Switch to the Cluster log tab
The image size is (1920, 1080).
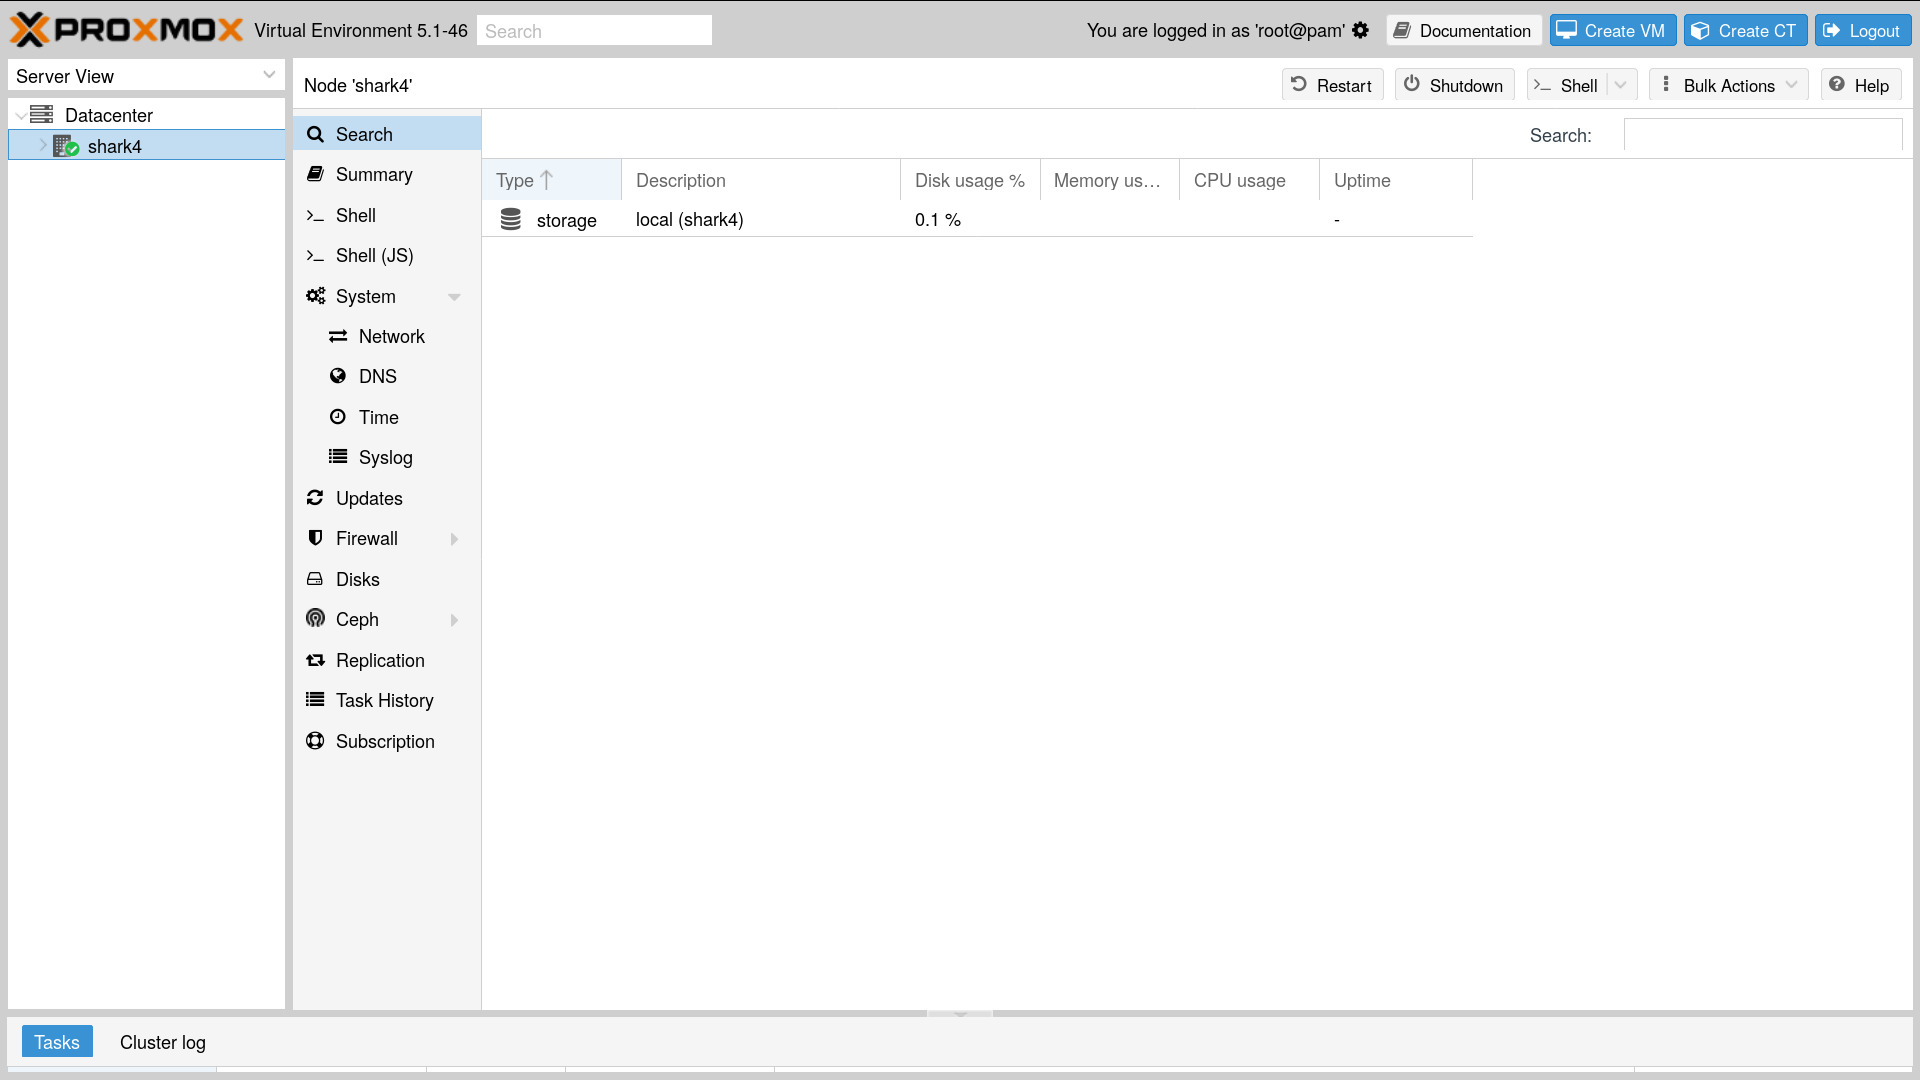(162, 1042)
